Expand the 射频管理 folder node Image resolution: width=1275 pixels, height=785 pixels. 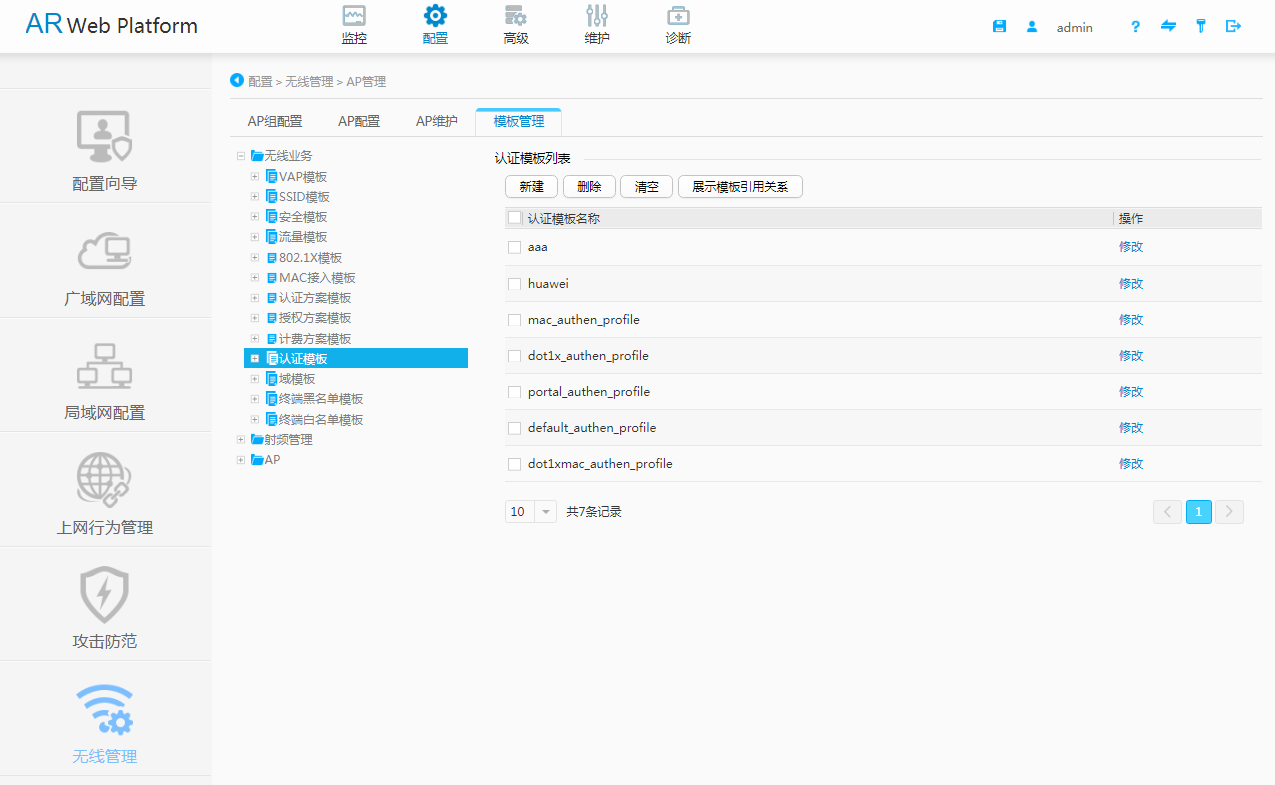[241, 439]
